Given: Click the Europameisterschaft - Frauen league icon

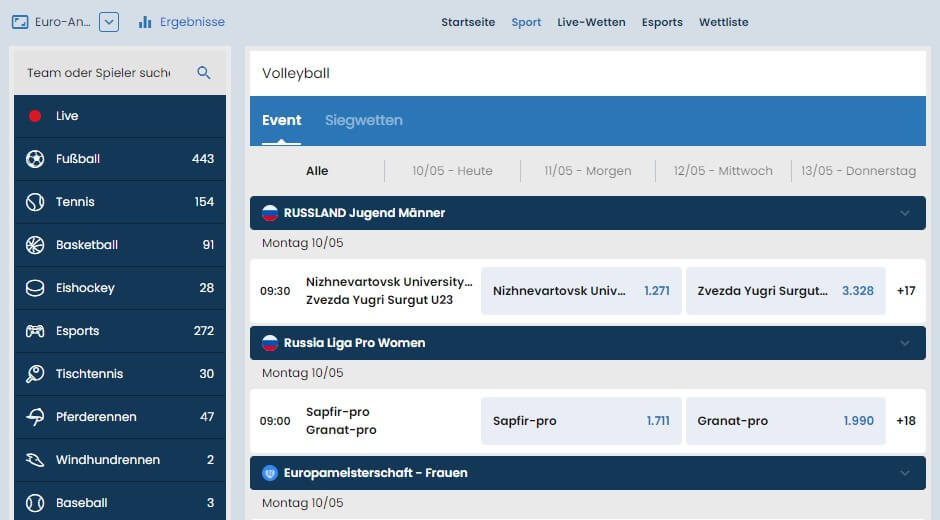Looking at the screenshot, I should (x=270, y=473).
